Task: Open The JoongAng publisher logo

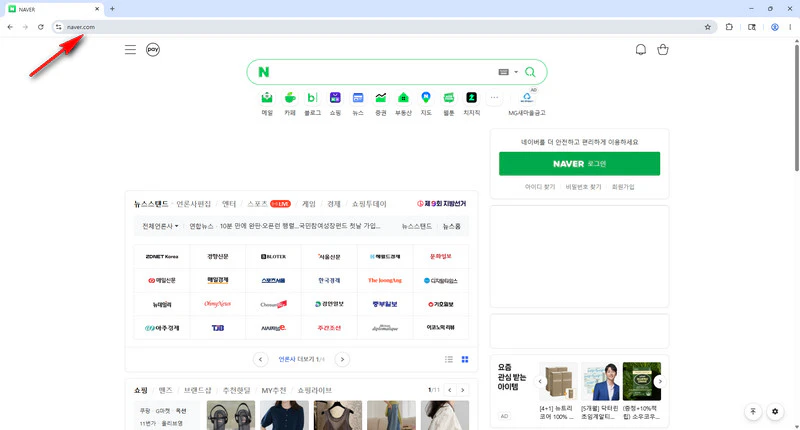Action: [x=385, y=281]
